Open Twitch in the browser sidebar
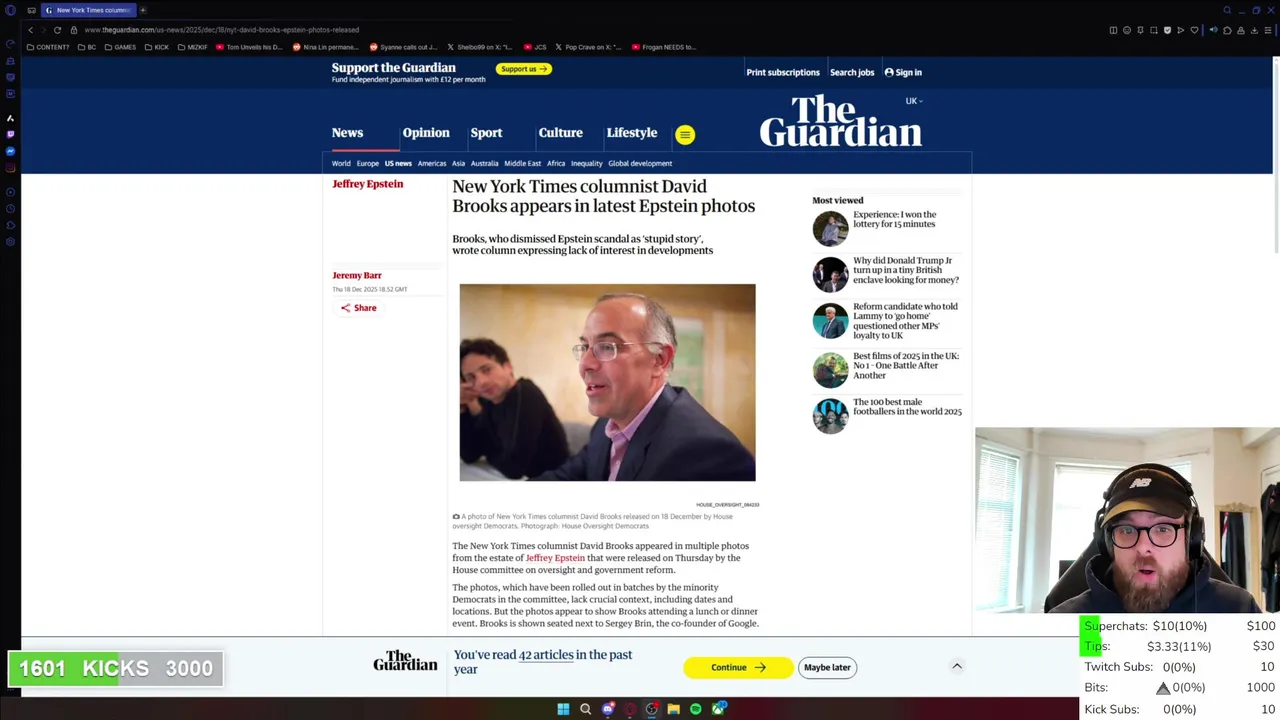Viewport: 1280px width, 720px height. [x=10, y=134]
